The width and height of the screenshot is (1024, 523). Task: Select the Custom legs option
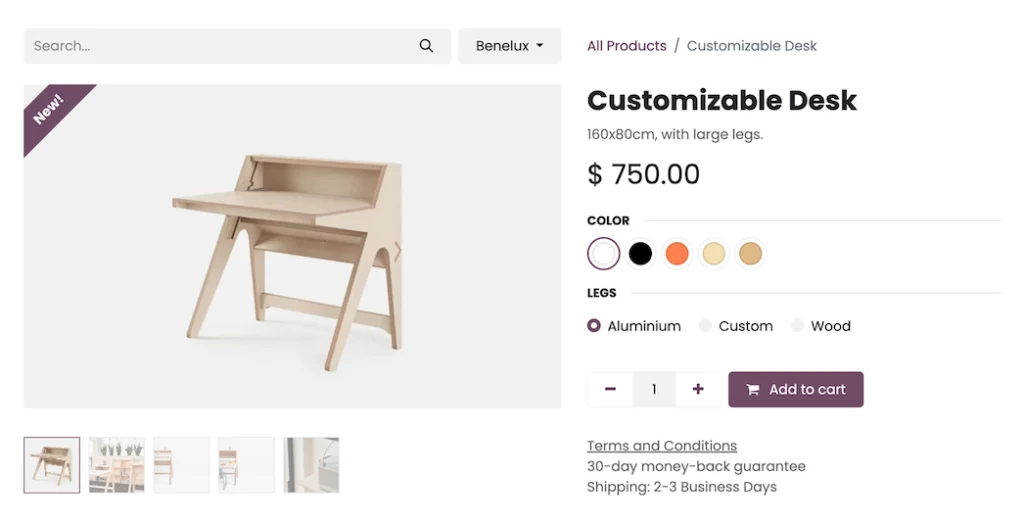click(705, 326)
